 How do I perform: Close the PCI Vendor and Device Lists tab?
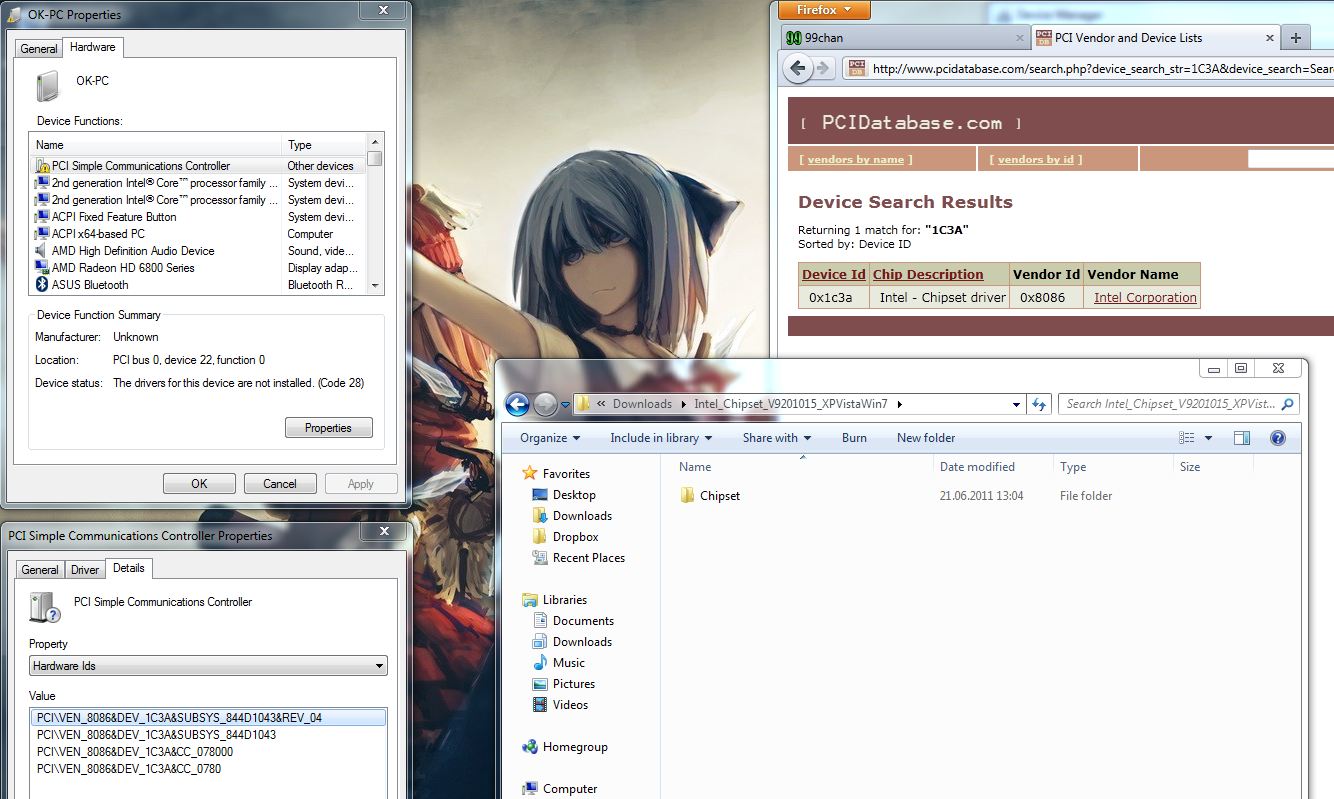[1270, 38]
